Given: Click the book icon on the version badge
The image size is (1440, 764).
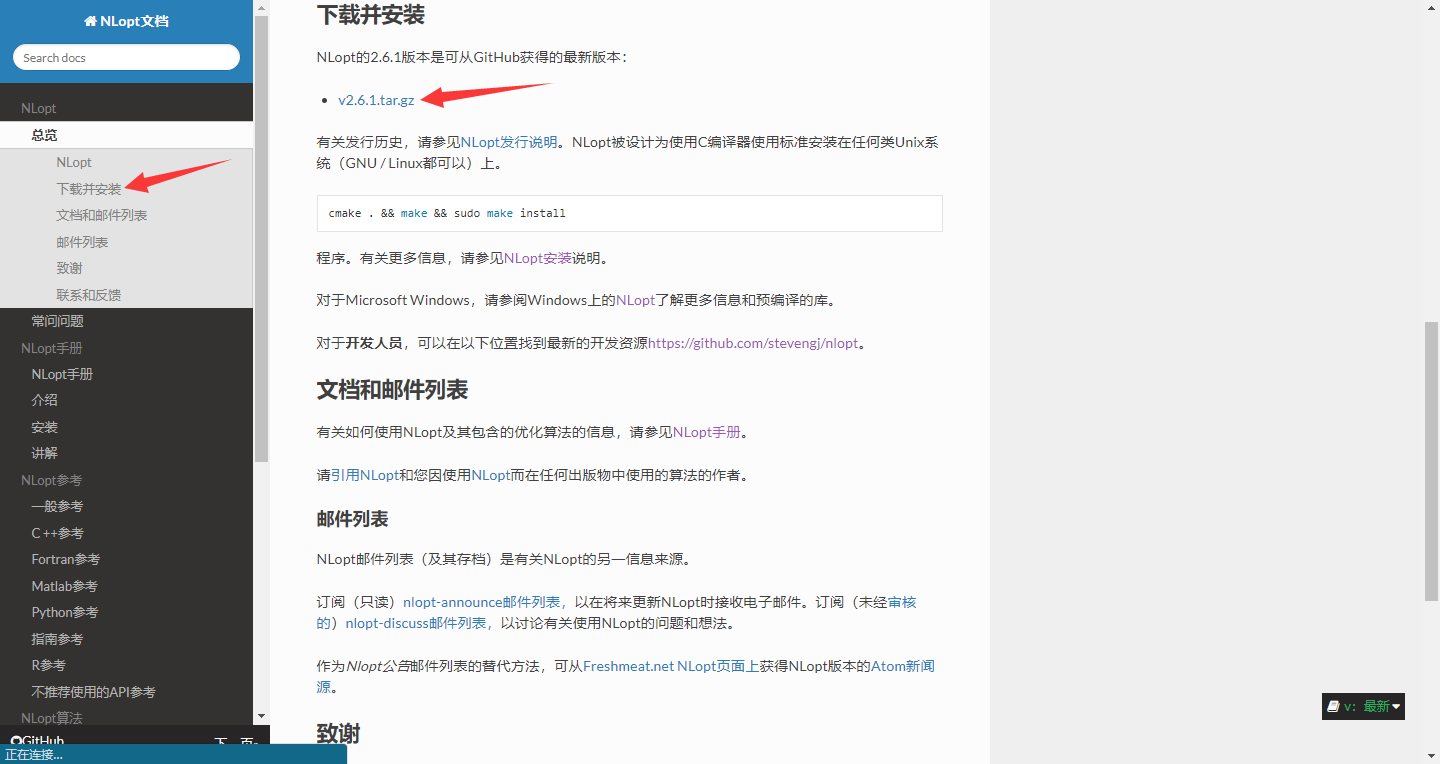Looking at the screenshot, I should coord(1333,706).
